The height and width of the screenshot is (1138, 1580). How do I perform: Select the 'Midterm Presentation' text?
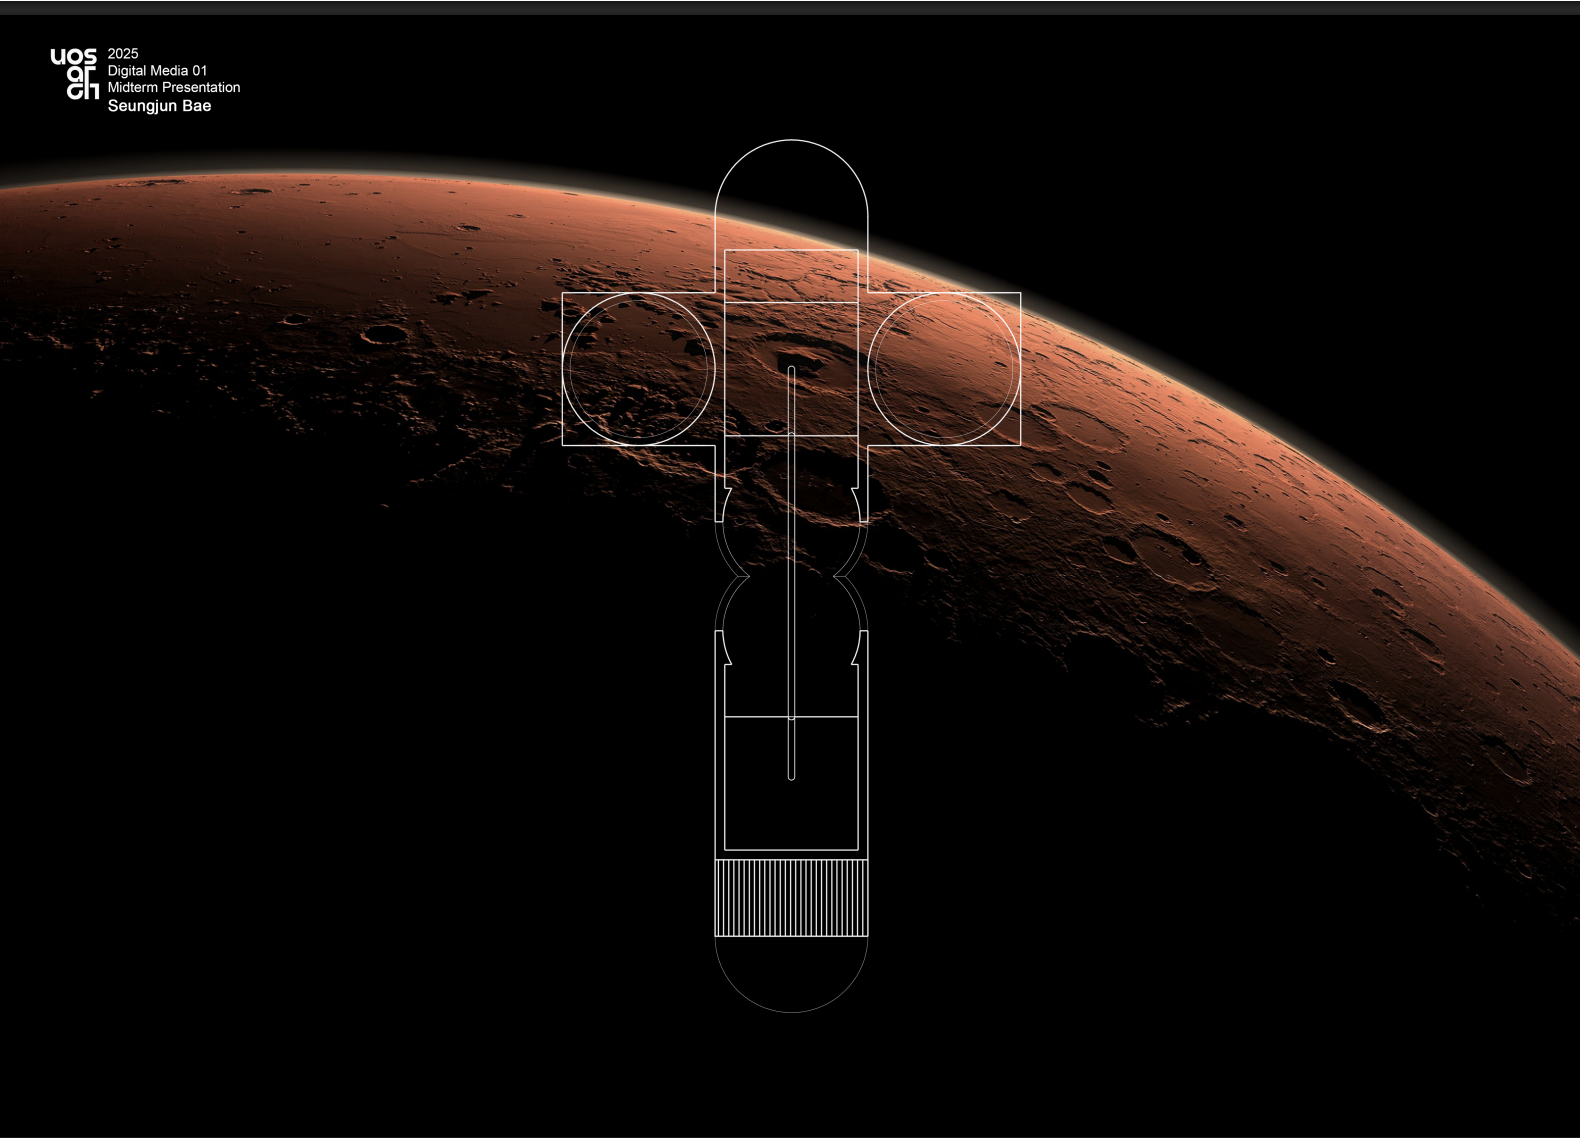pos(174,87)
